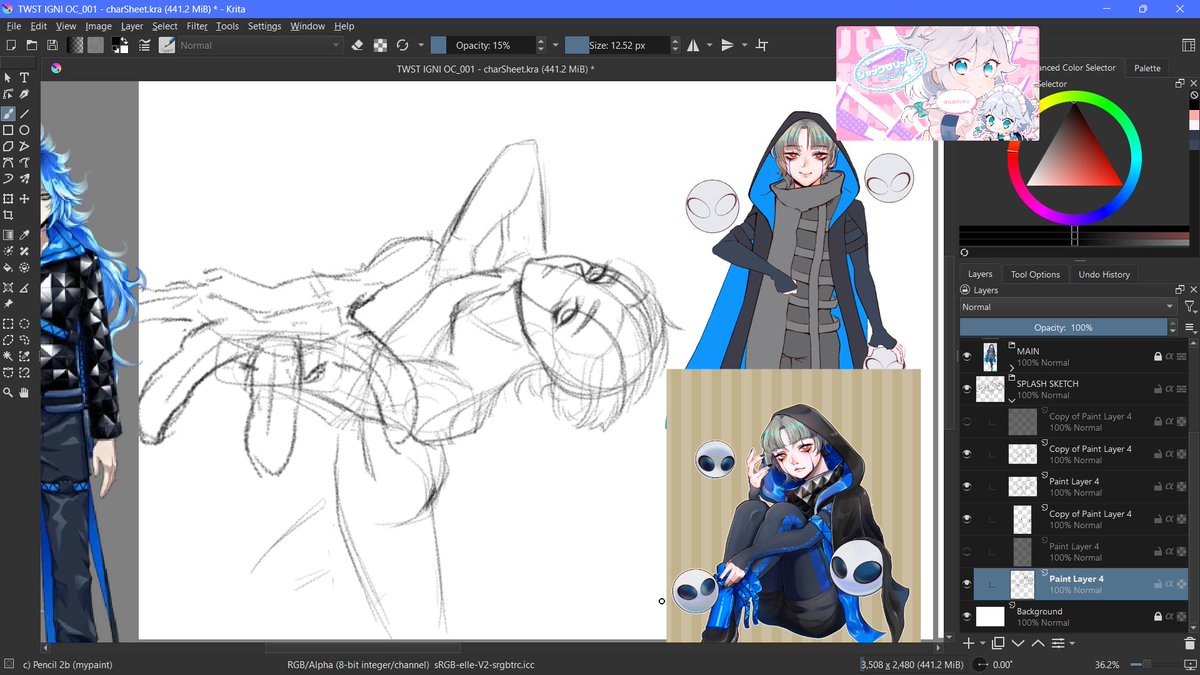The width and height of the screenshot is (1200, 675).
Task: Toggle alpha inherit on SPLASH SKETCH layer
Action: pyautogui.click(x=1169, y=388)
